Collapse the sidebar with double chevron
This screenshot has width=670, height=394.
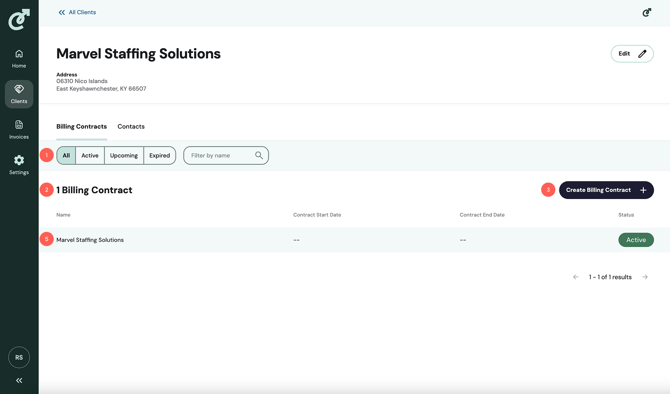click(x=19, y=380)
